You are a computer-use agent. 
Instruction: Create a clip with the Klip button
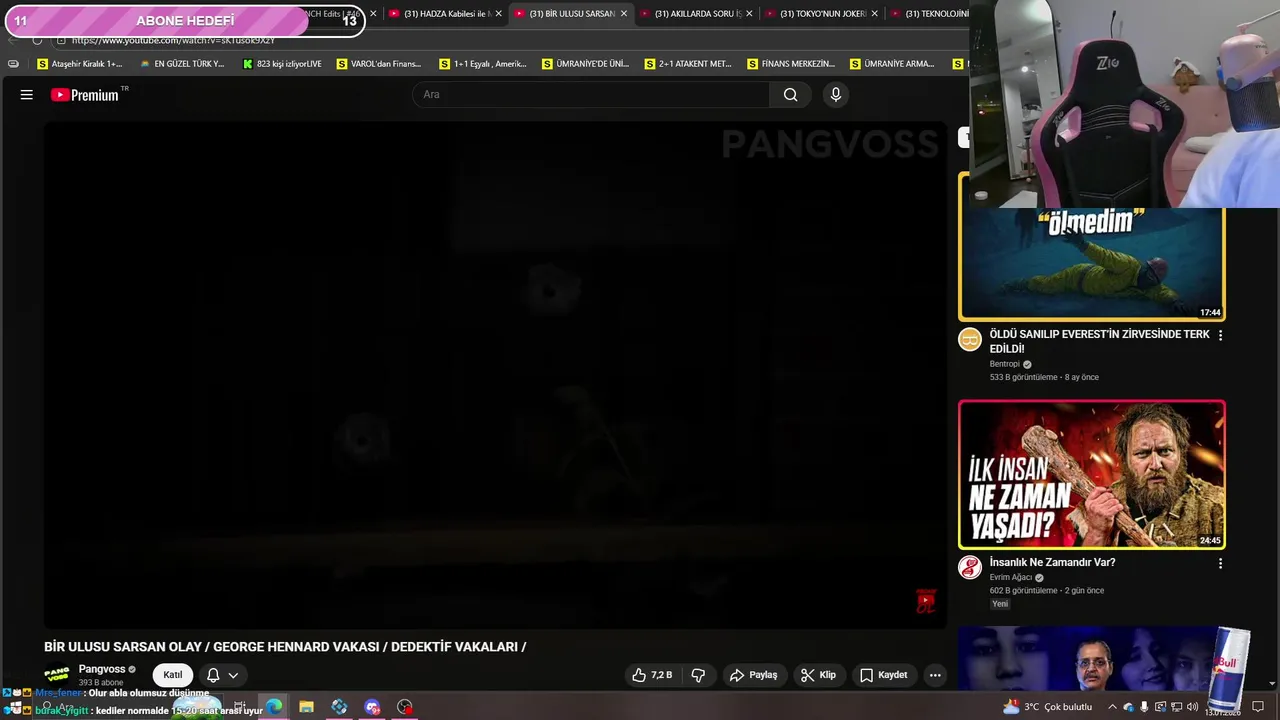818,675
